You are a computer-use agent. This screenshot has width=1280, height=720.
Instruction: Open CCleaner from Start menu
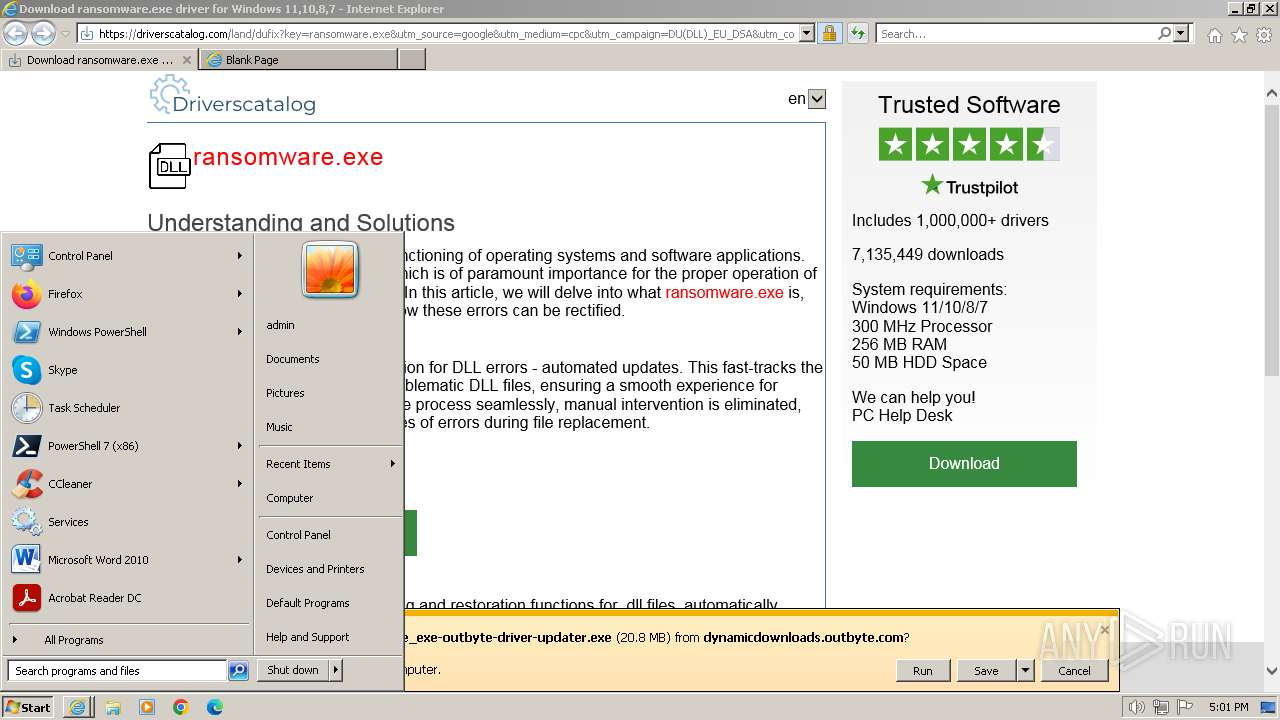(x=27, y=484)
